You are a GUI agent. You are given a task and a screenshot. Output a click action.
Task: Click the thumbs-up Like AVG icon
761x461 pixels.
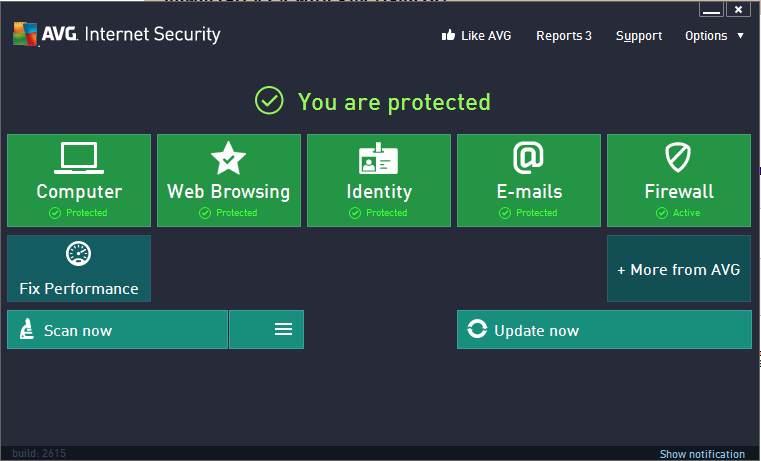coord(448,36)
